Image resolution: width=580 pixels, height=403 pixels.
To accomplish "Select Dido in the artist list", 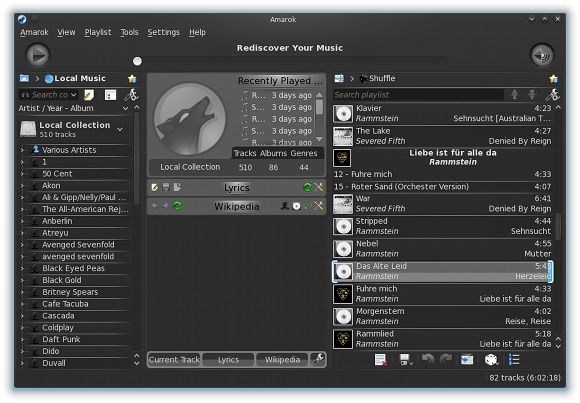I will pyautogui.click(x=51, y=351).
